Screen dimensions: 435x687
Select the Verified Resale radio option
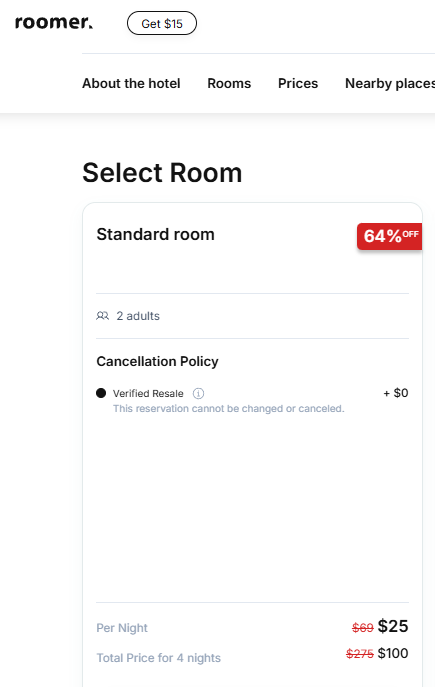(101, 393)
